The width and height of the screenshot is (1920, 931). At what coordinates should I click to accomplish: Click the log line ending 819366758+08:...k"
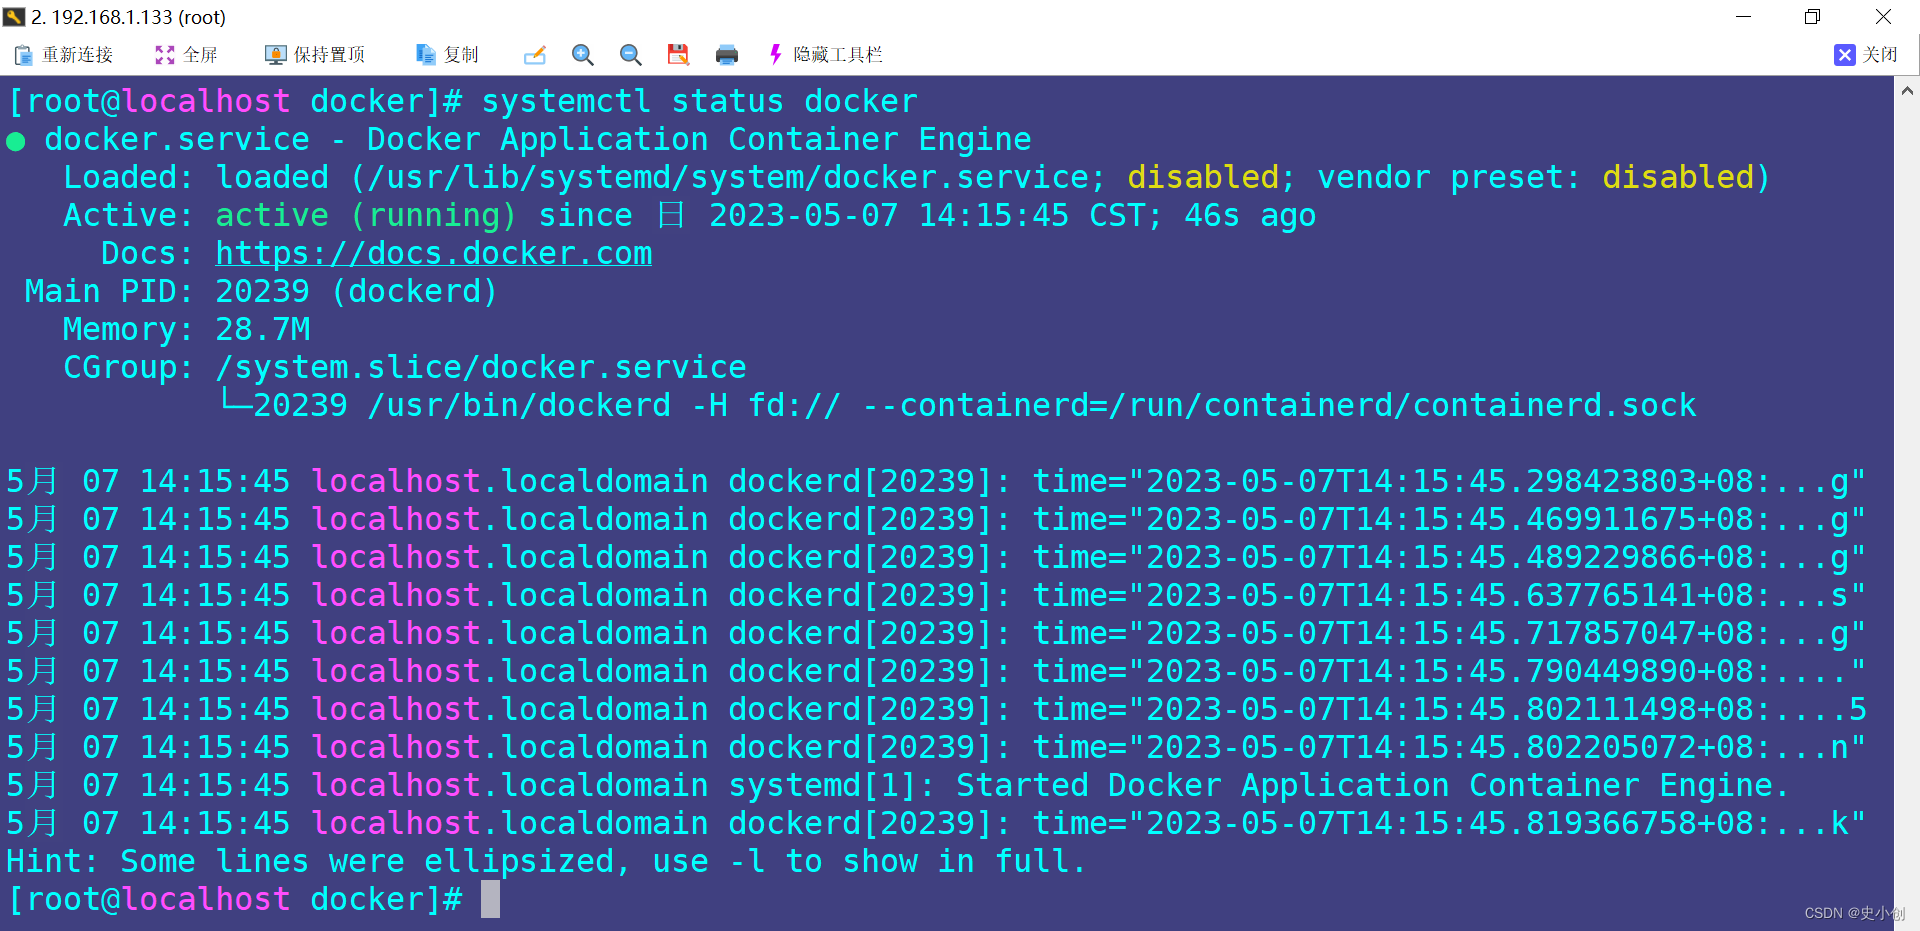point(936,823)
